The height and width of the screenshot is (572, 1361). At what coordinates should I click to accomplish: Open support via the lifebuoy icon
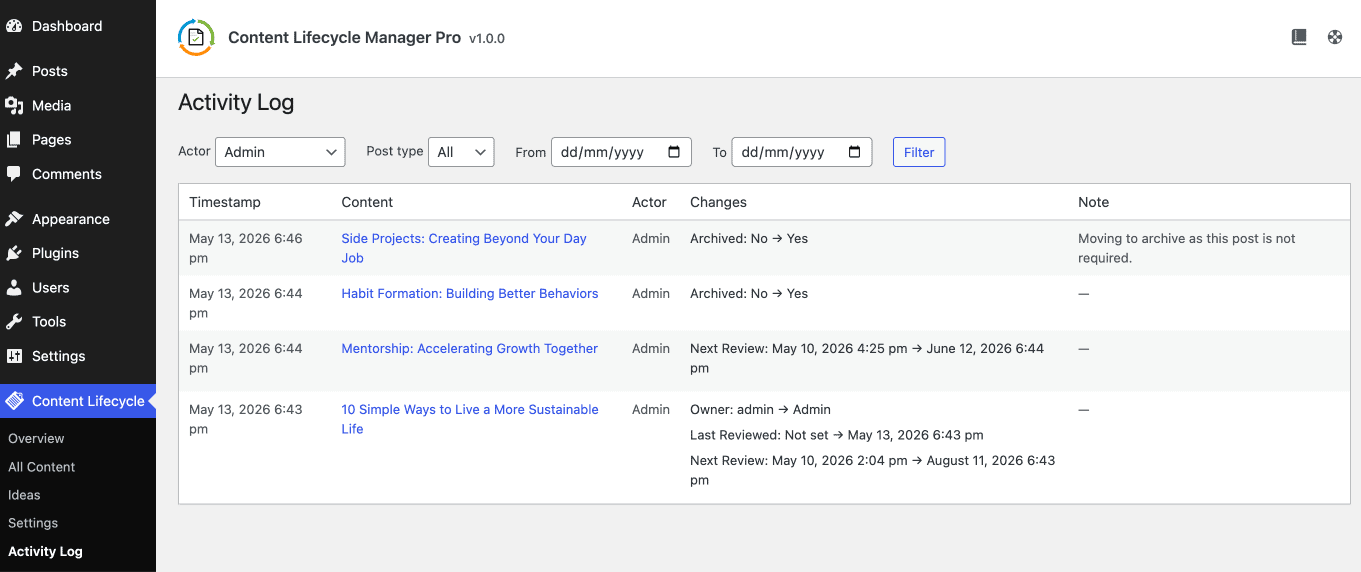click(x=1335, y=37)
